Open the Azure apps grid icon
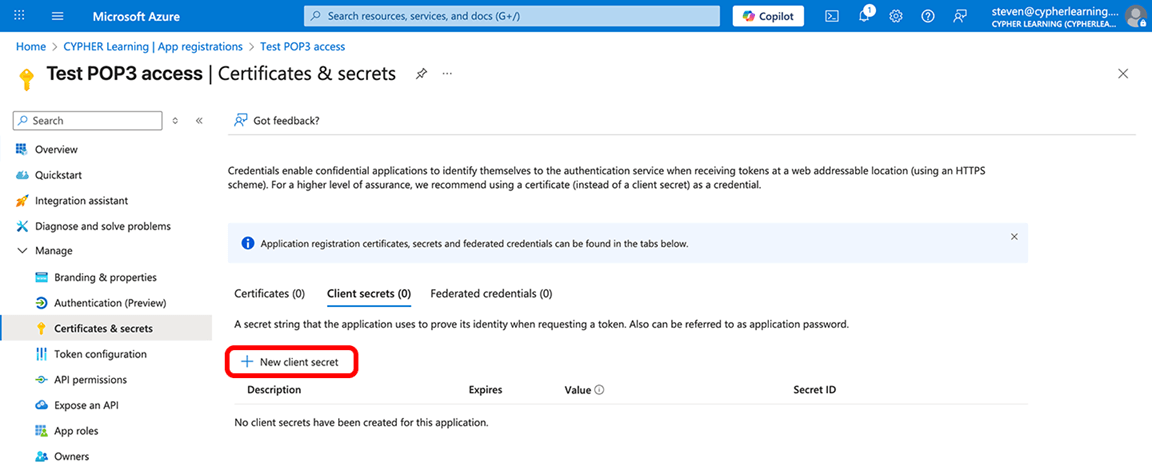This screenshot has height=470, width=1152. 19,16
